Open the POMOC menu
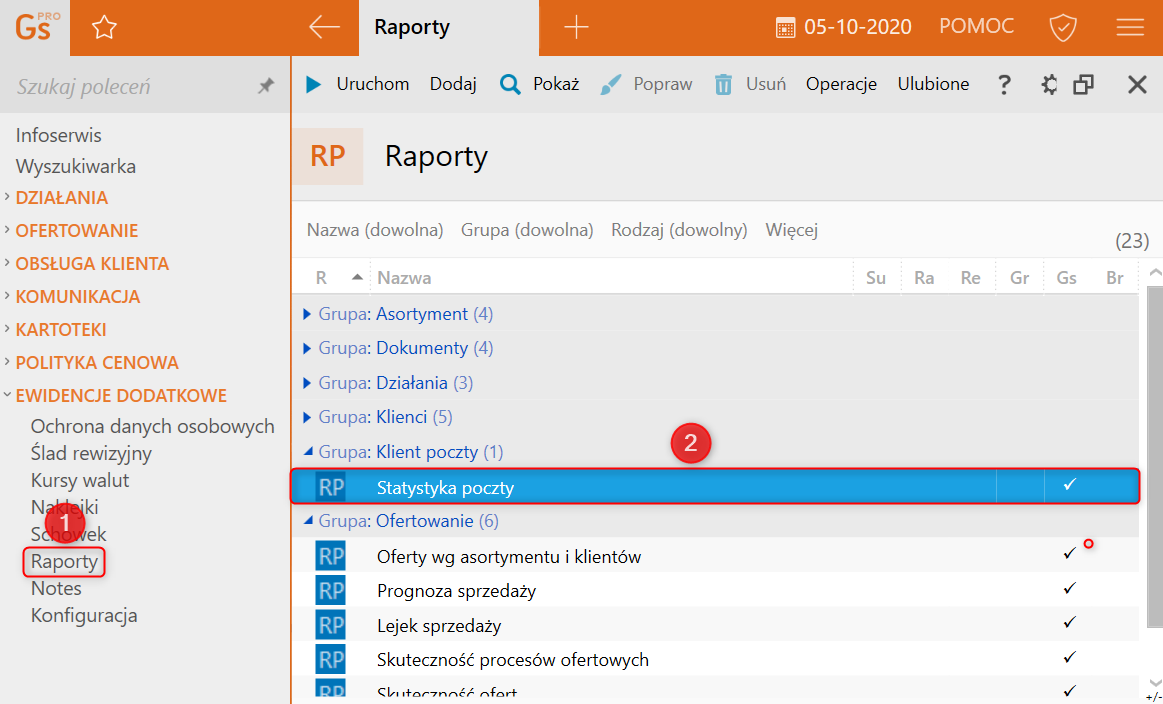 tap(976, 27)
